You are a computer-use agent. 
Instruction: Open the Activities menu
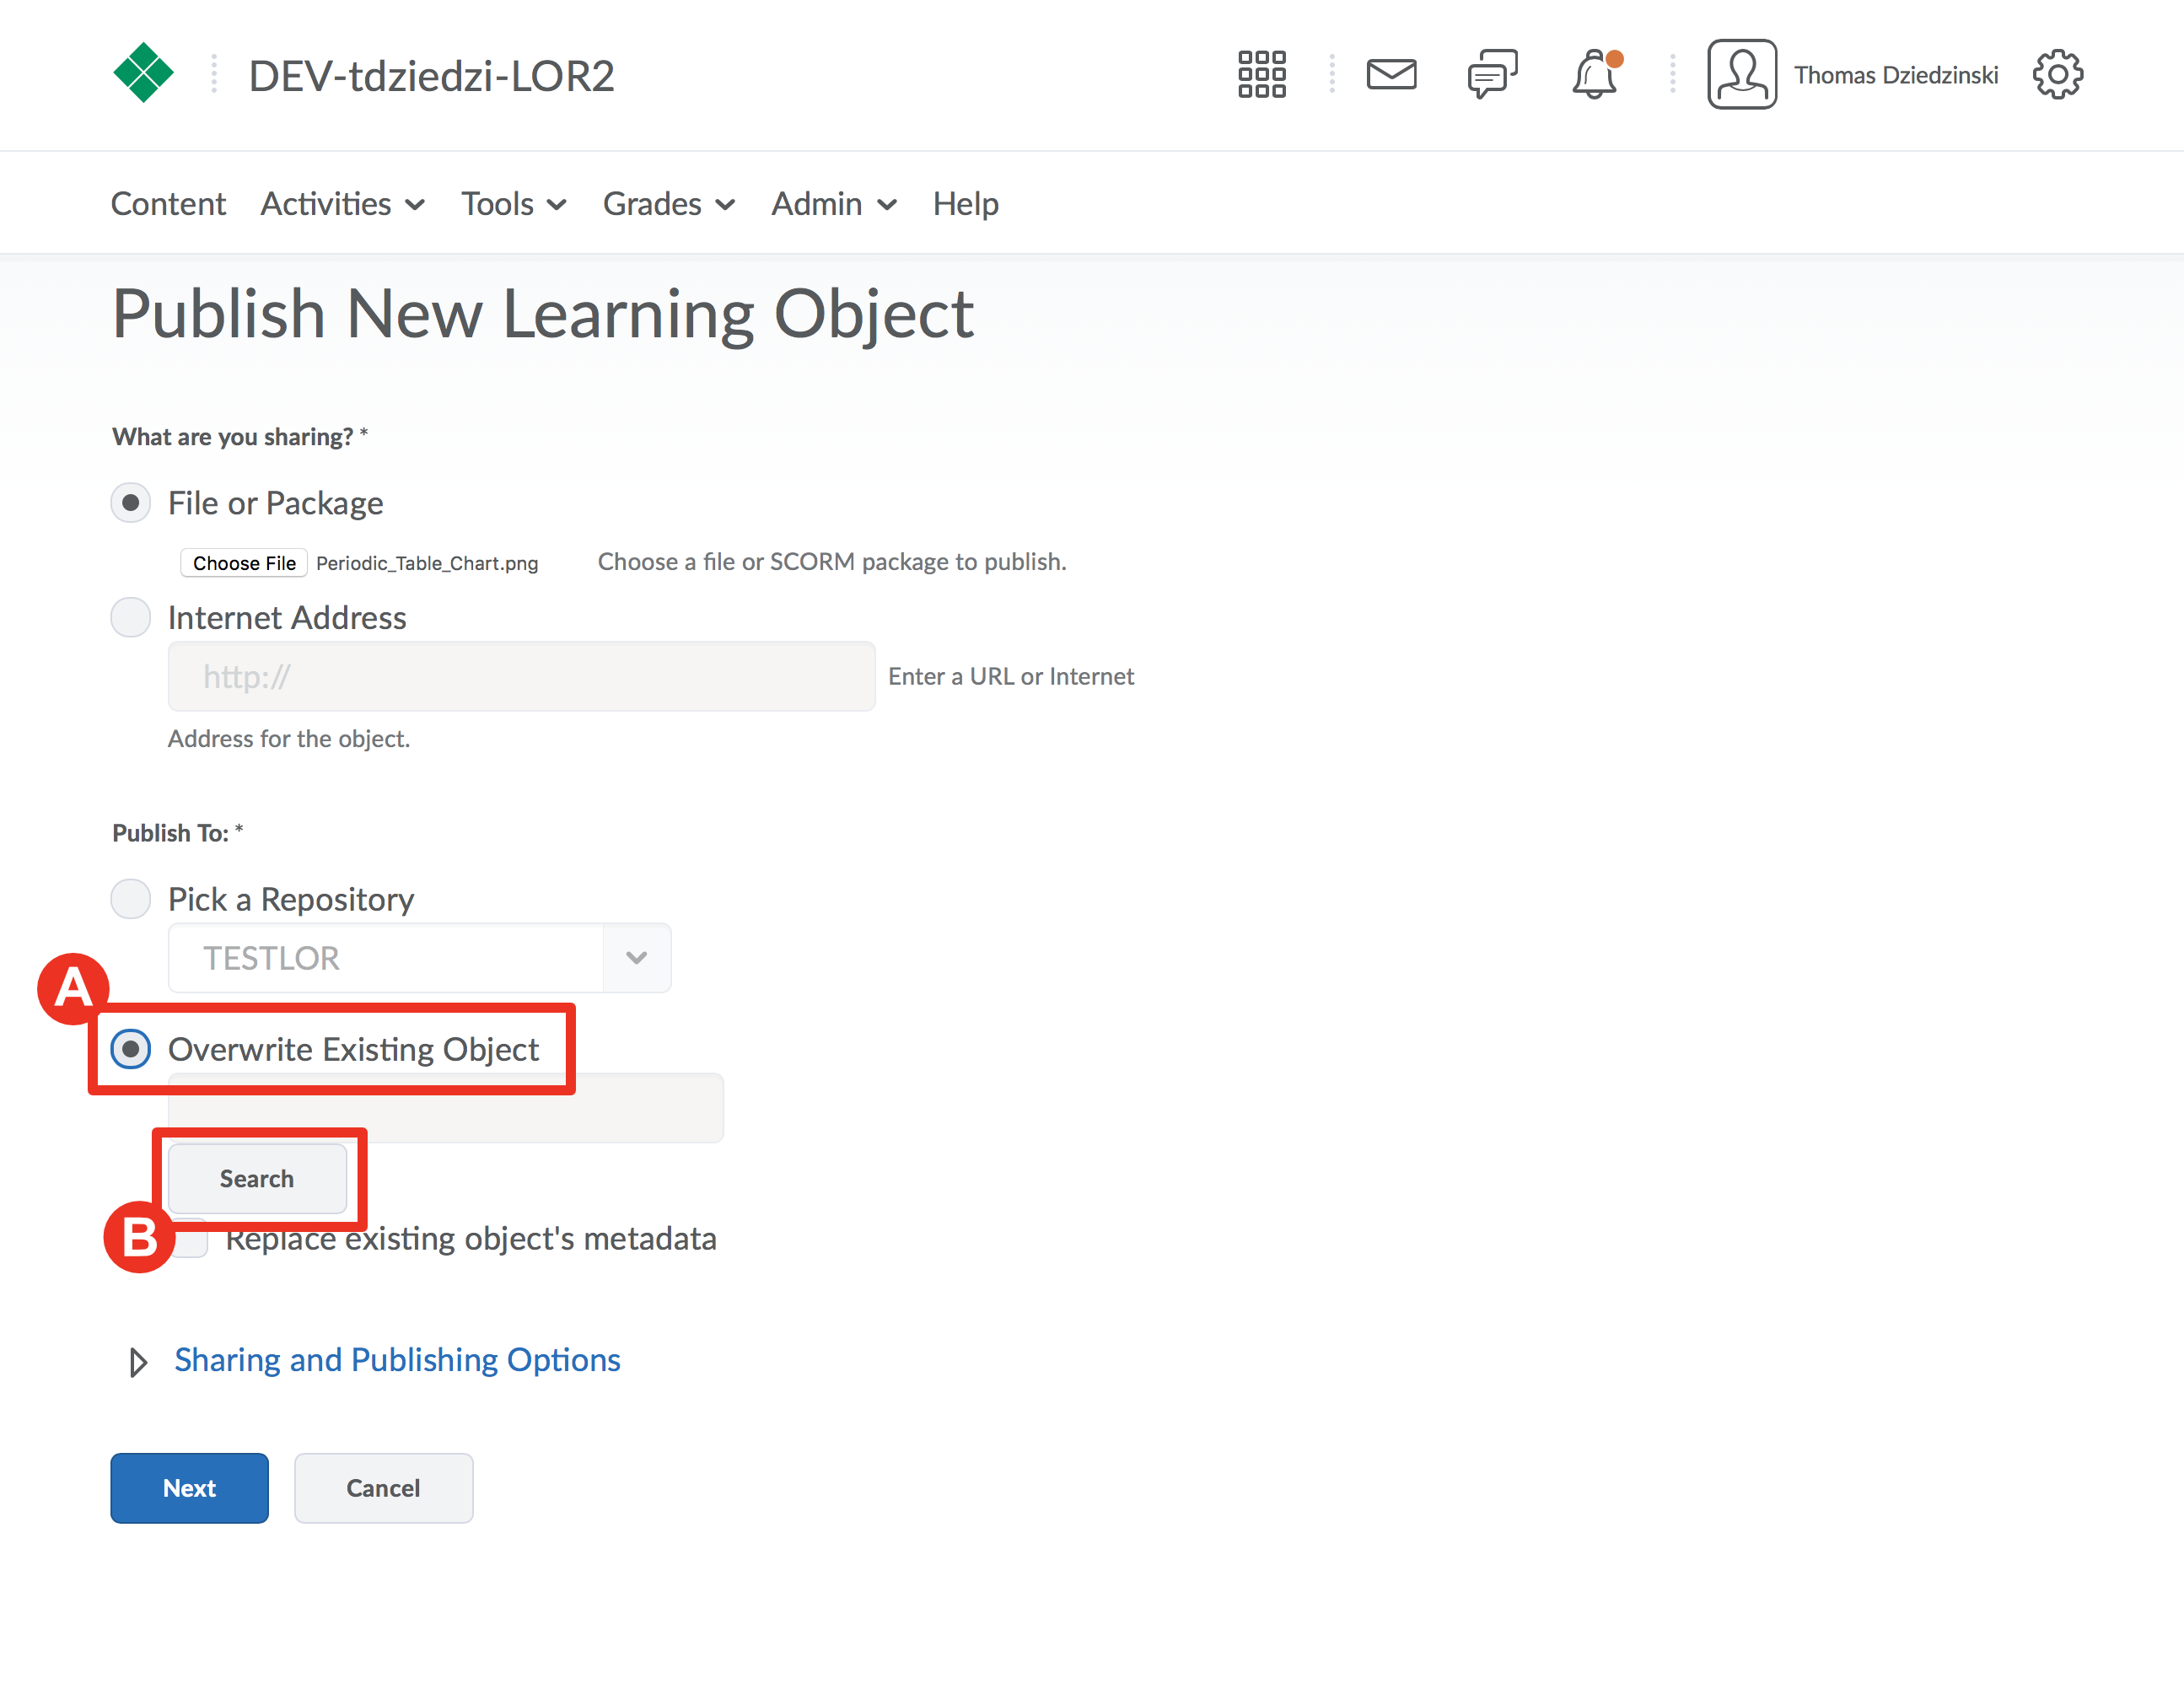[x=343, y=203]
